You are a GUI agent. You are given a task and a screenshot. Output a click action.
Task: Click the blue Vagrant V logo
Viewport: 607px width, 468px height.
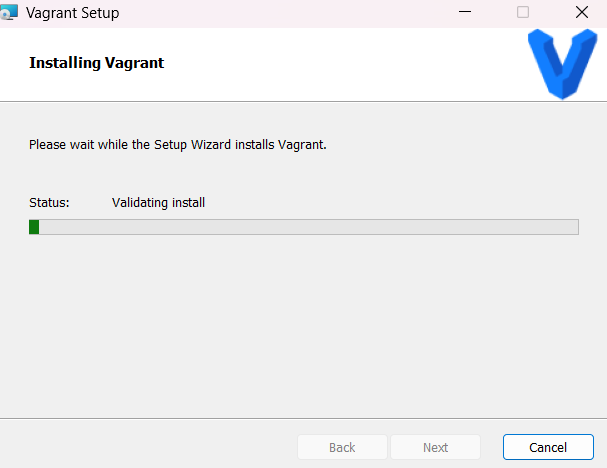561,64
